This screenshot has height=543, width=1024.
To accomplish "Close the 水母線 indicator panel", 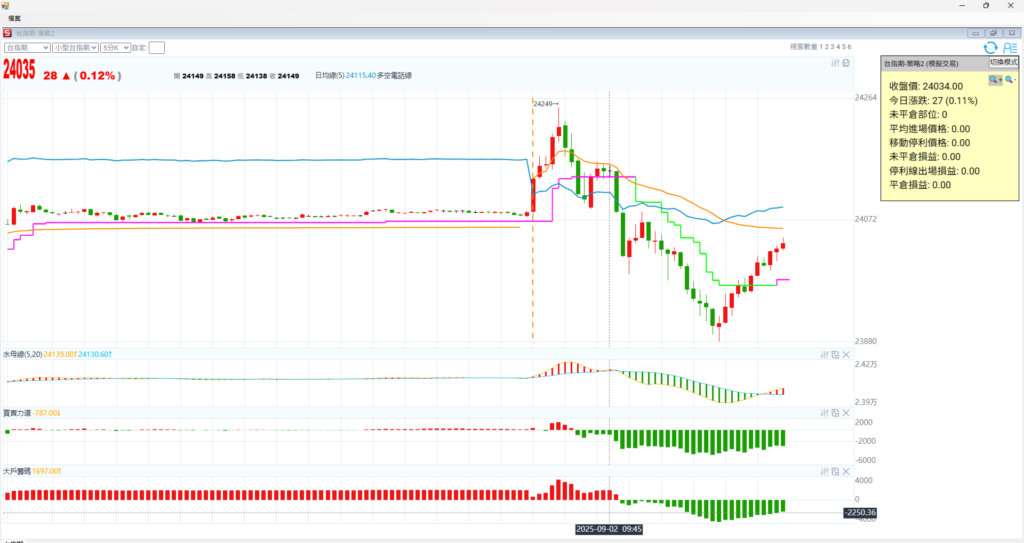I will click(x=846, y=354).
